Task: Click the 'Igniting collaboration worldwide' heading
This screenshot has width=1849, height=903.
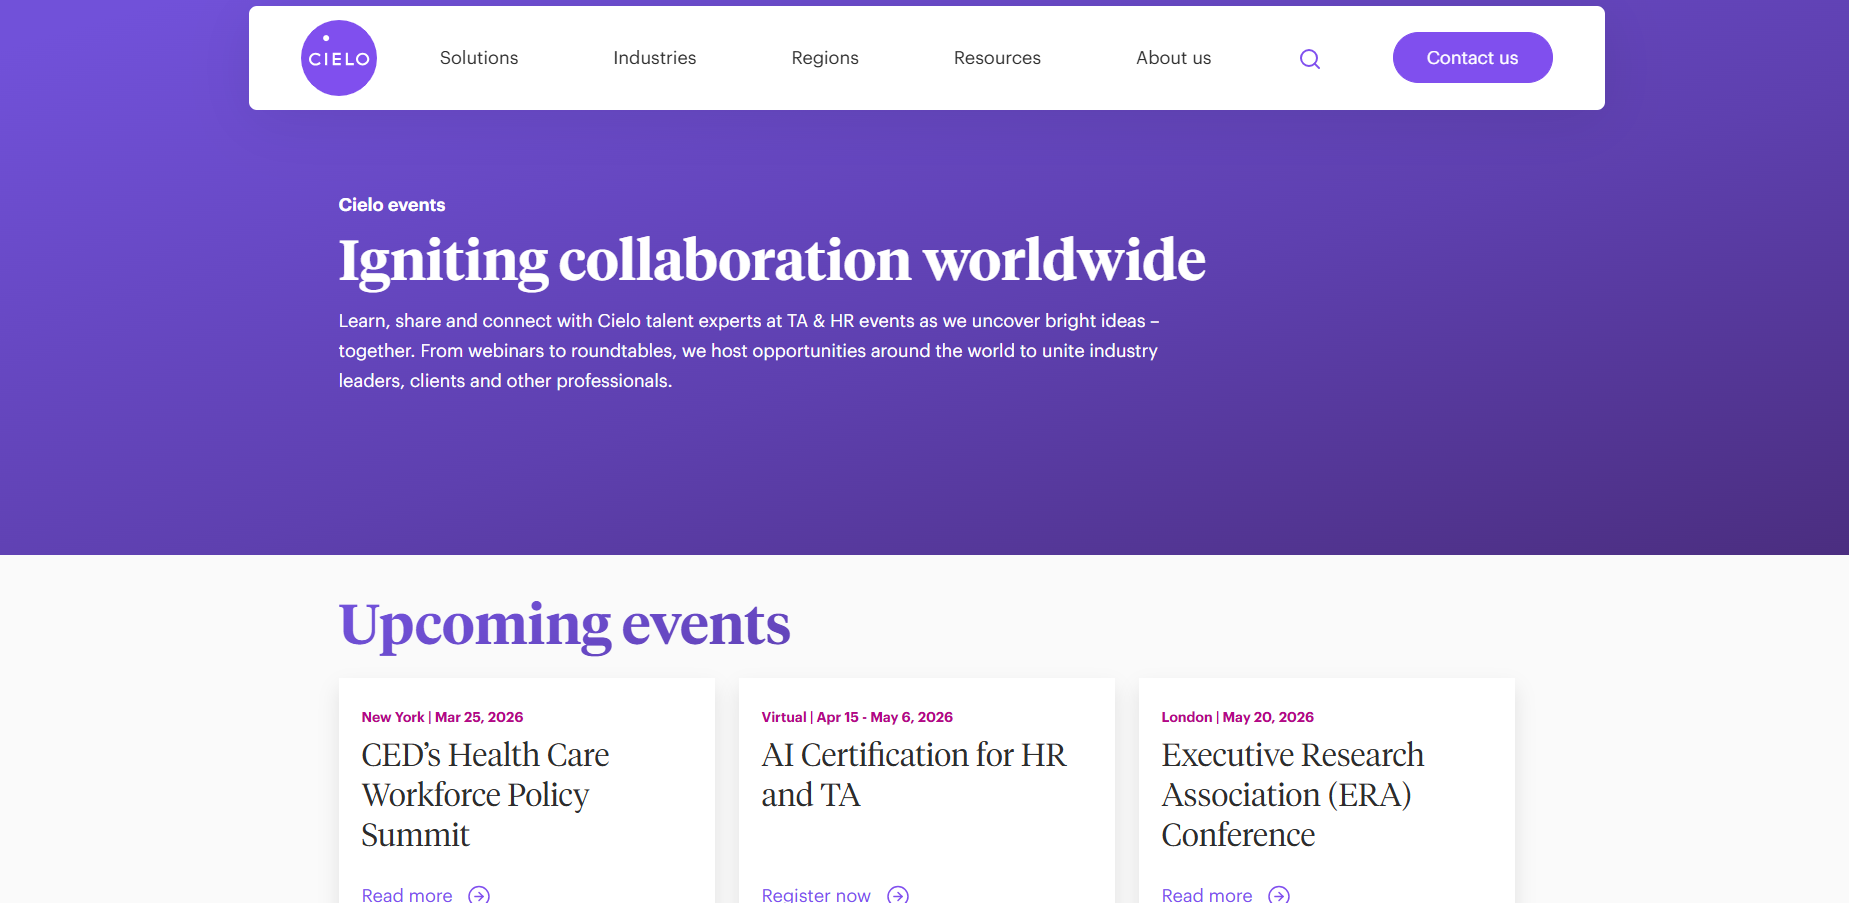Action: pos(772,261)
